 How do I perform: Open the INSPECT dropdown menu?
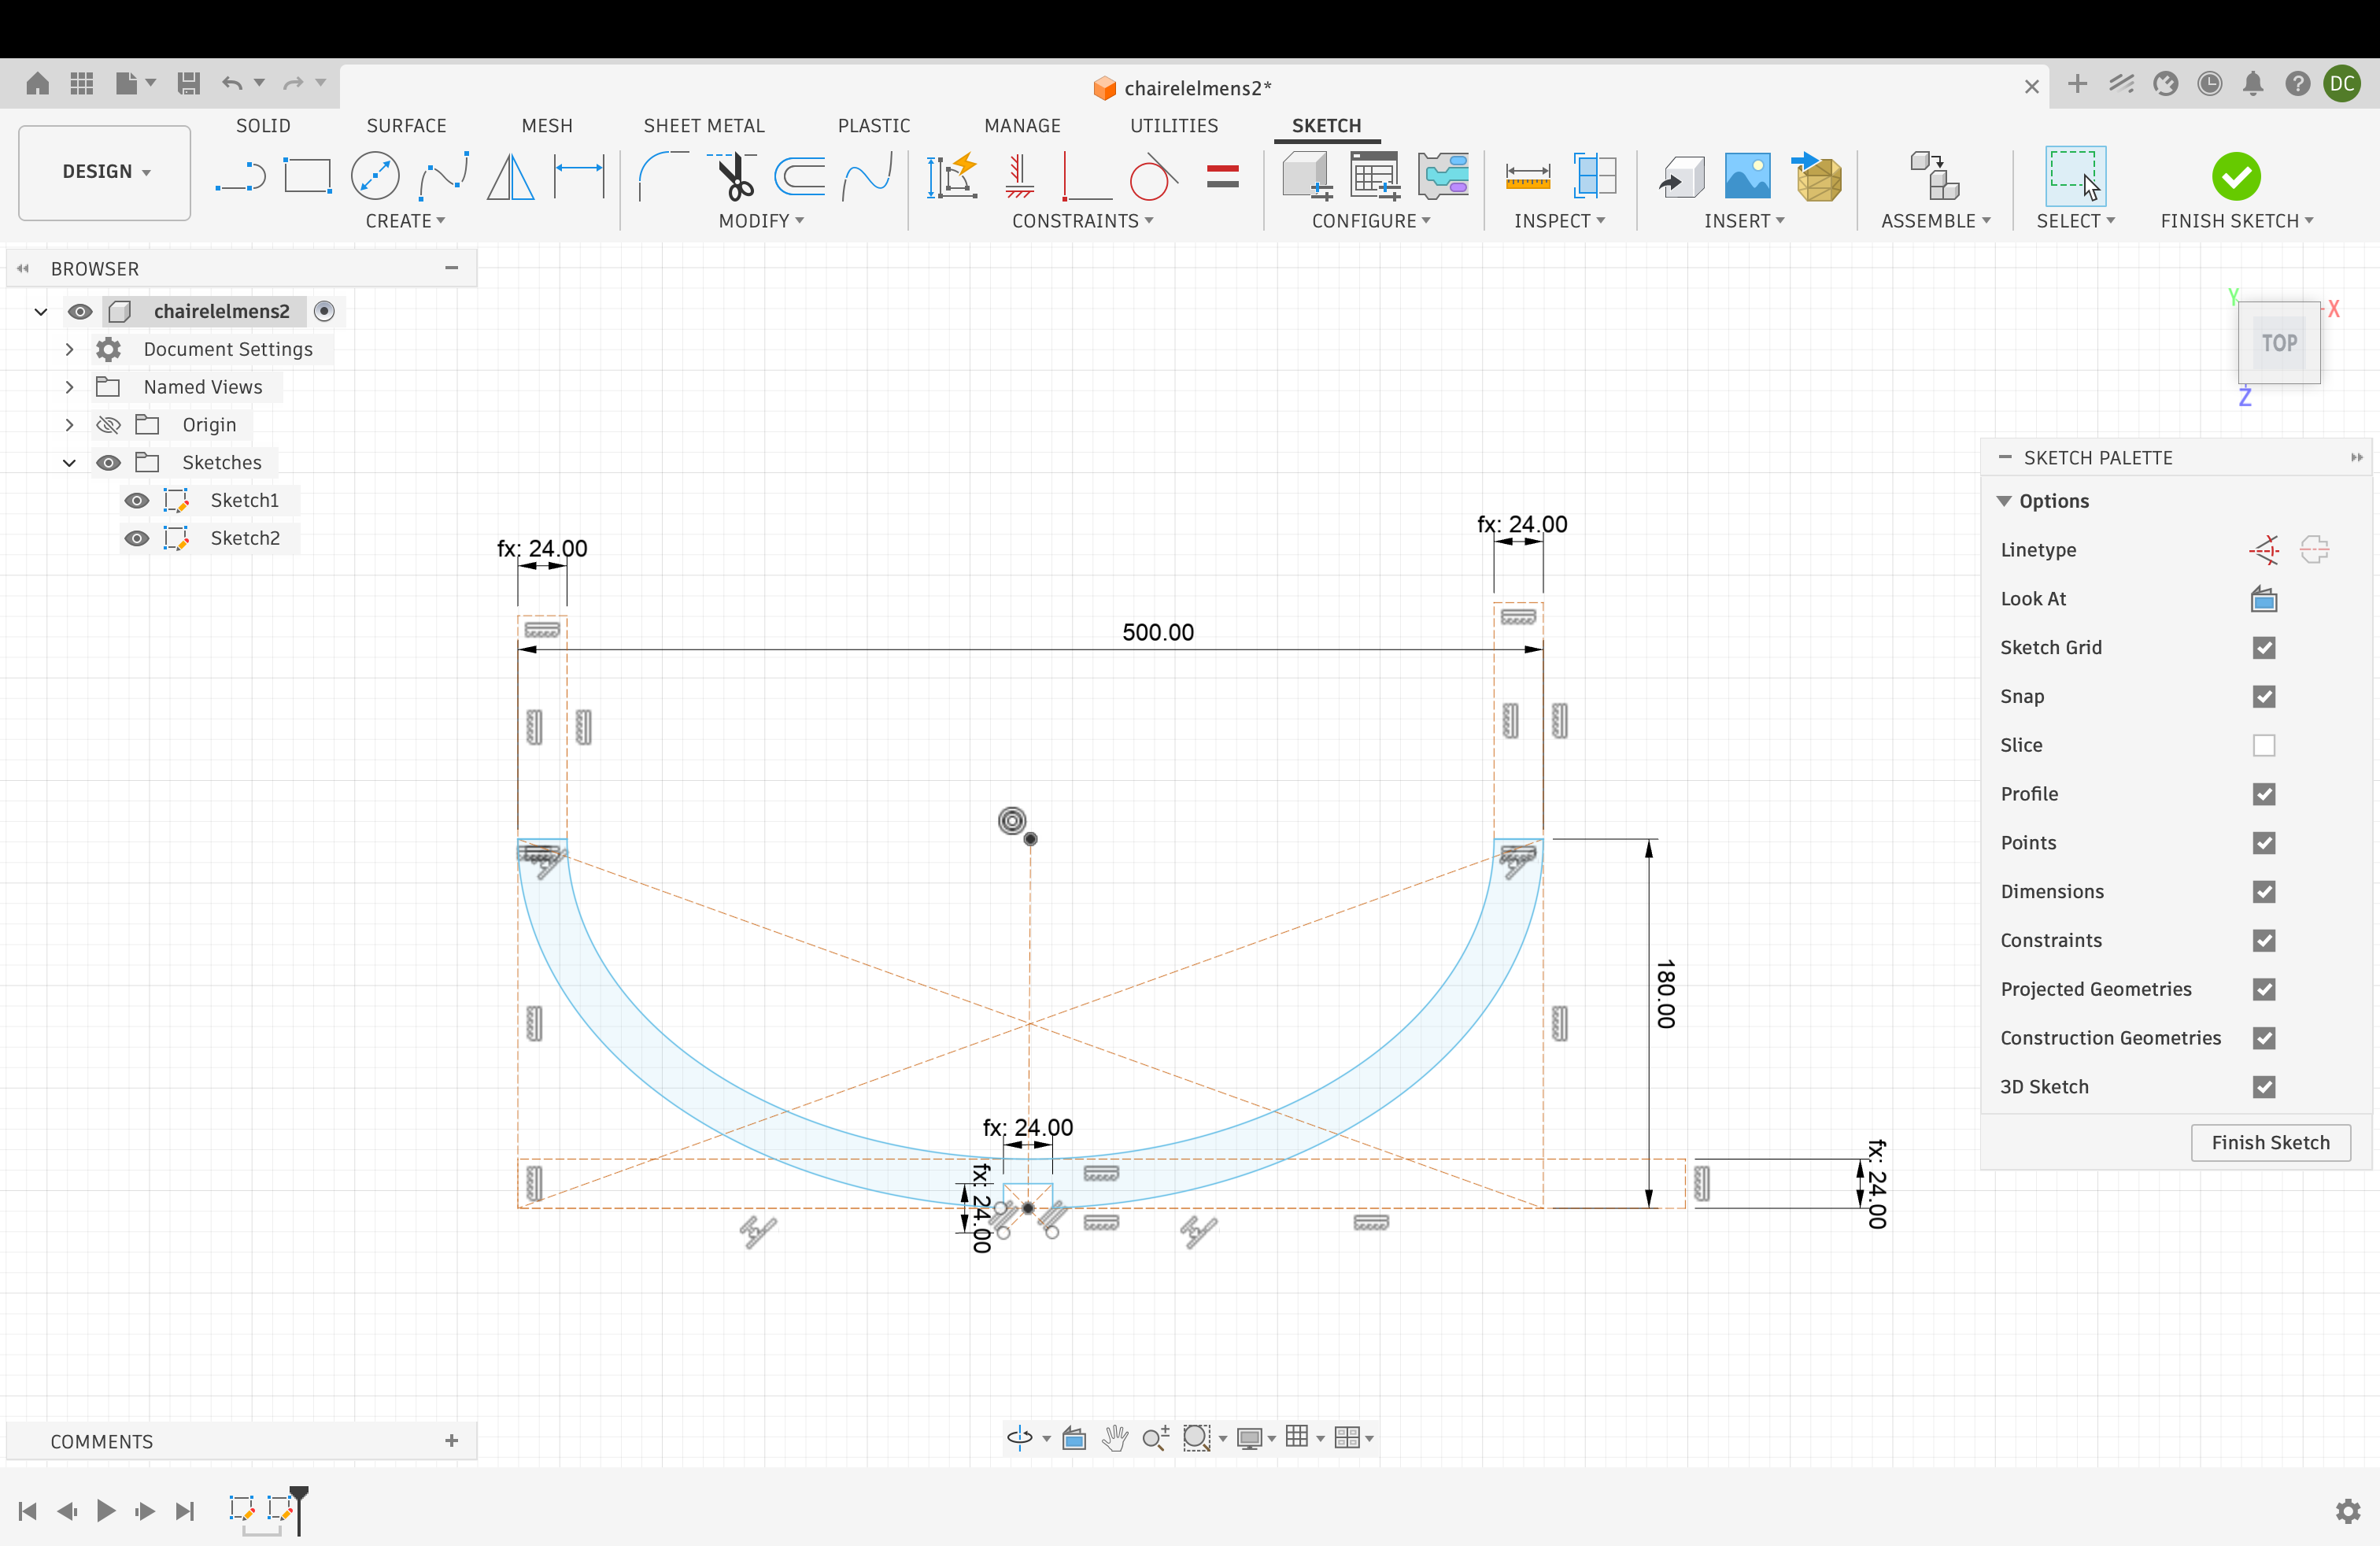1559,221
